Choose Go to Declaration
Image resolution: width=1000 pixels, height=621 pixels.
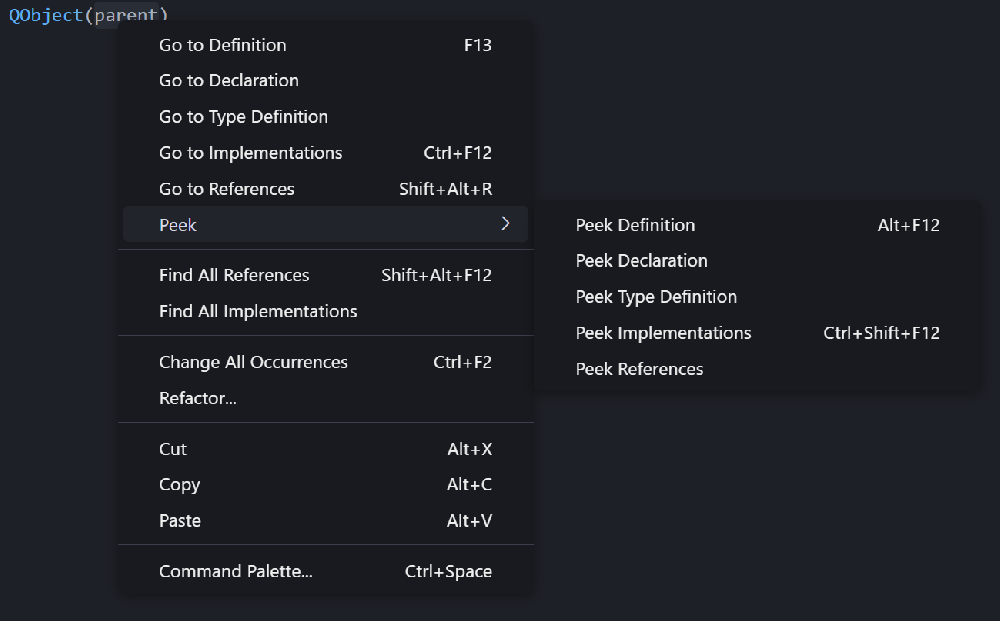pos(229,81)
